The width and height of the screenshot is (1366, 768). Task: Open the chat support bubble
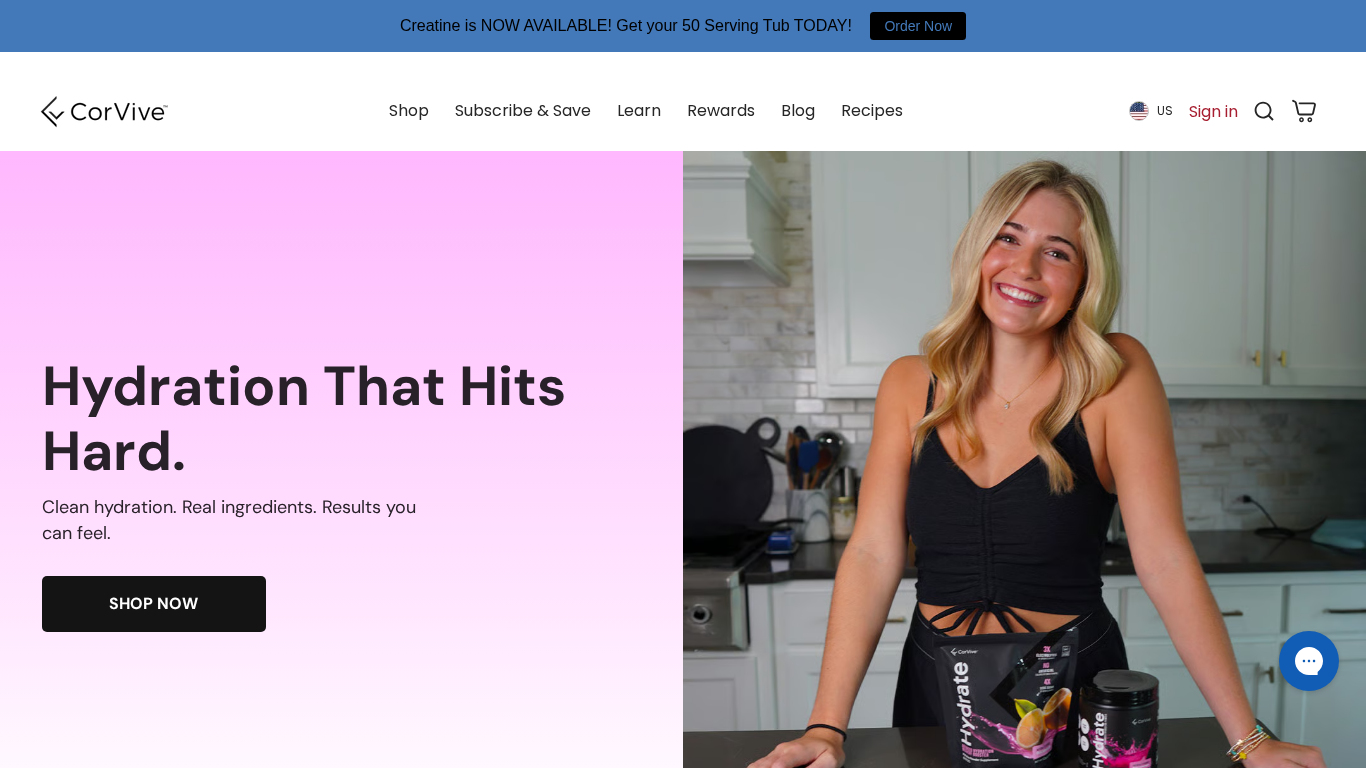pyautogui.click(x=1309, y=661)
